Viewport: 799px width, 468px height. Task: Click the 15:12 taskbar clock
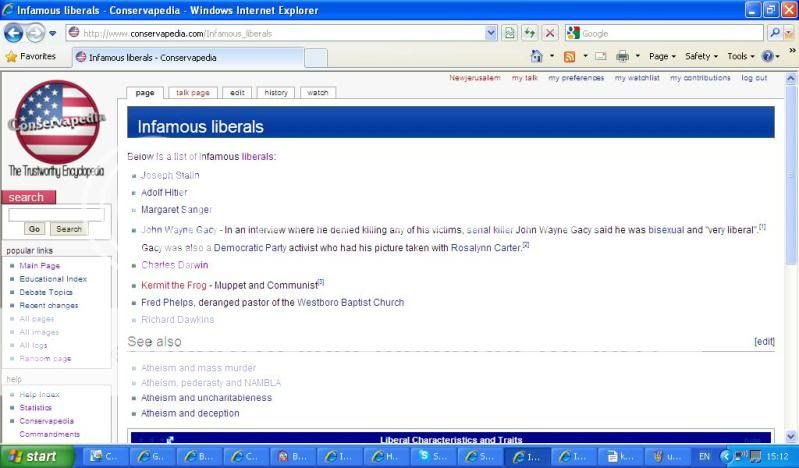coord(778,456)
